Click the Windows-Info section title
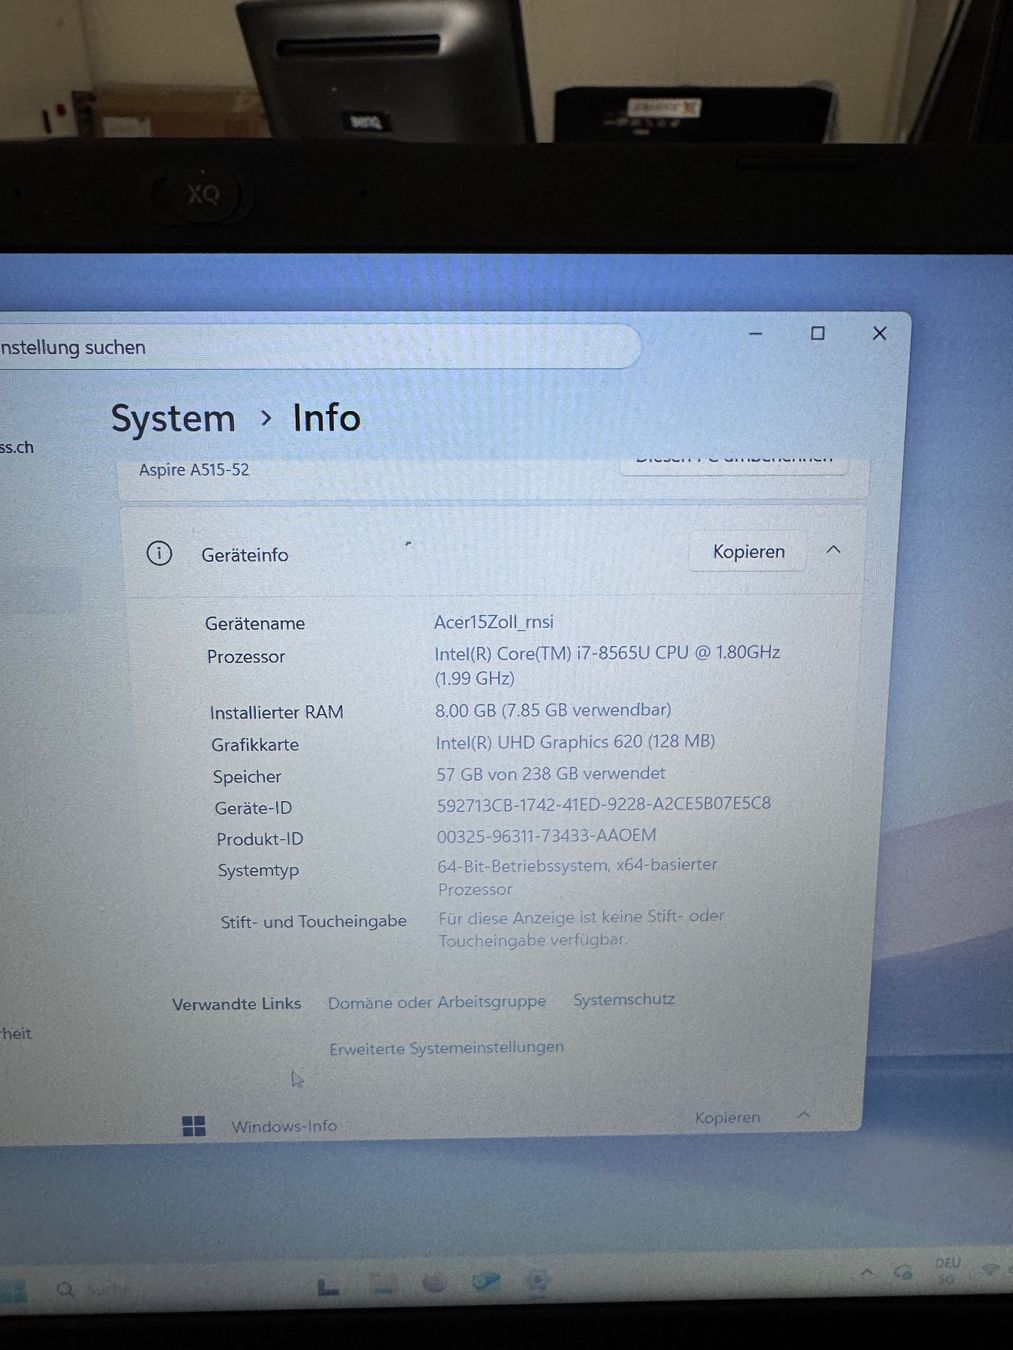 (x=284, y=1126)
